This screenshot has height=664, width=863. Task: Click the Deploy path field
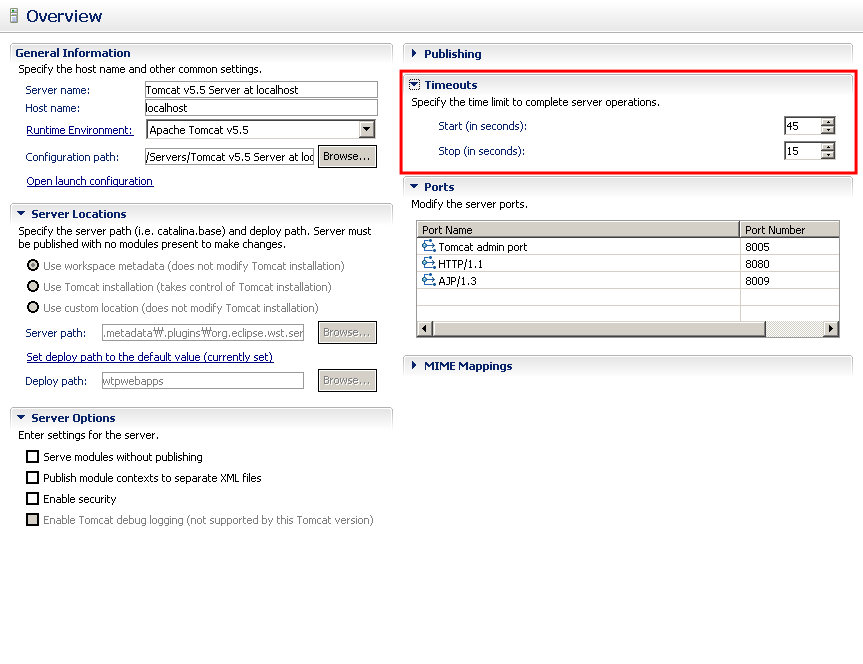coord(203,380)
